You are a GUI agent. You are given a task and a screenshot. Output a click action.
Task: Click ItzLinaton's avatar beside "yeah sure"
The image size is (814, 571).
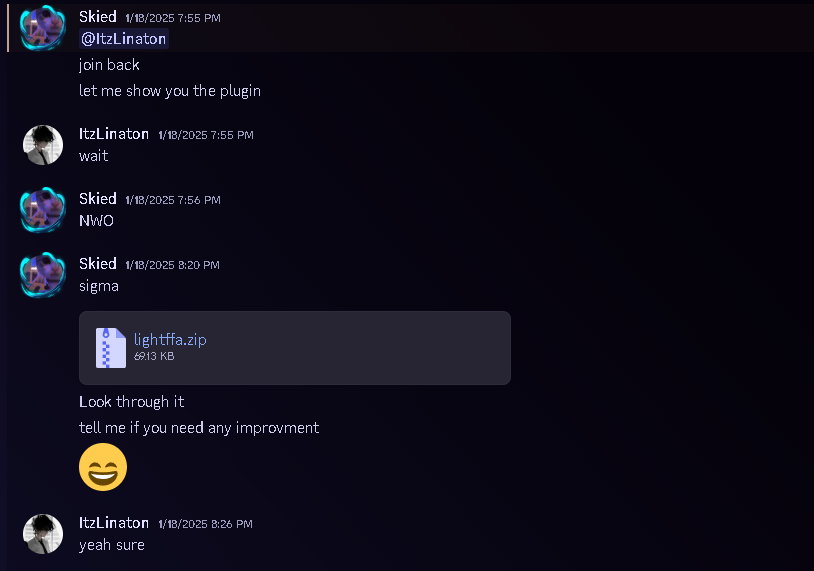pyautogui.click(x=42, y=534)
